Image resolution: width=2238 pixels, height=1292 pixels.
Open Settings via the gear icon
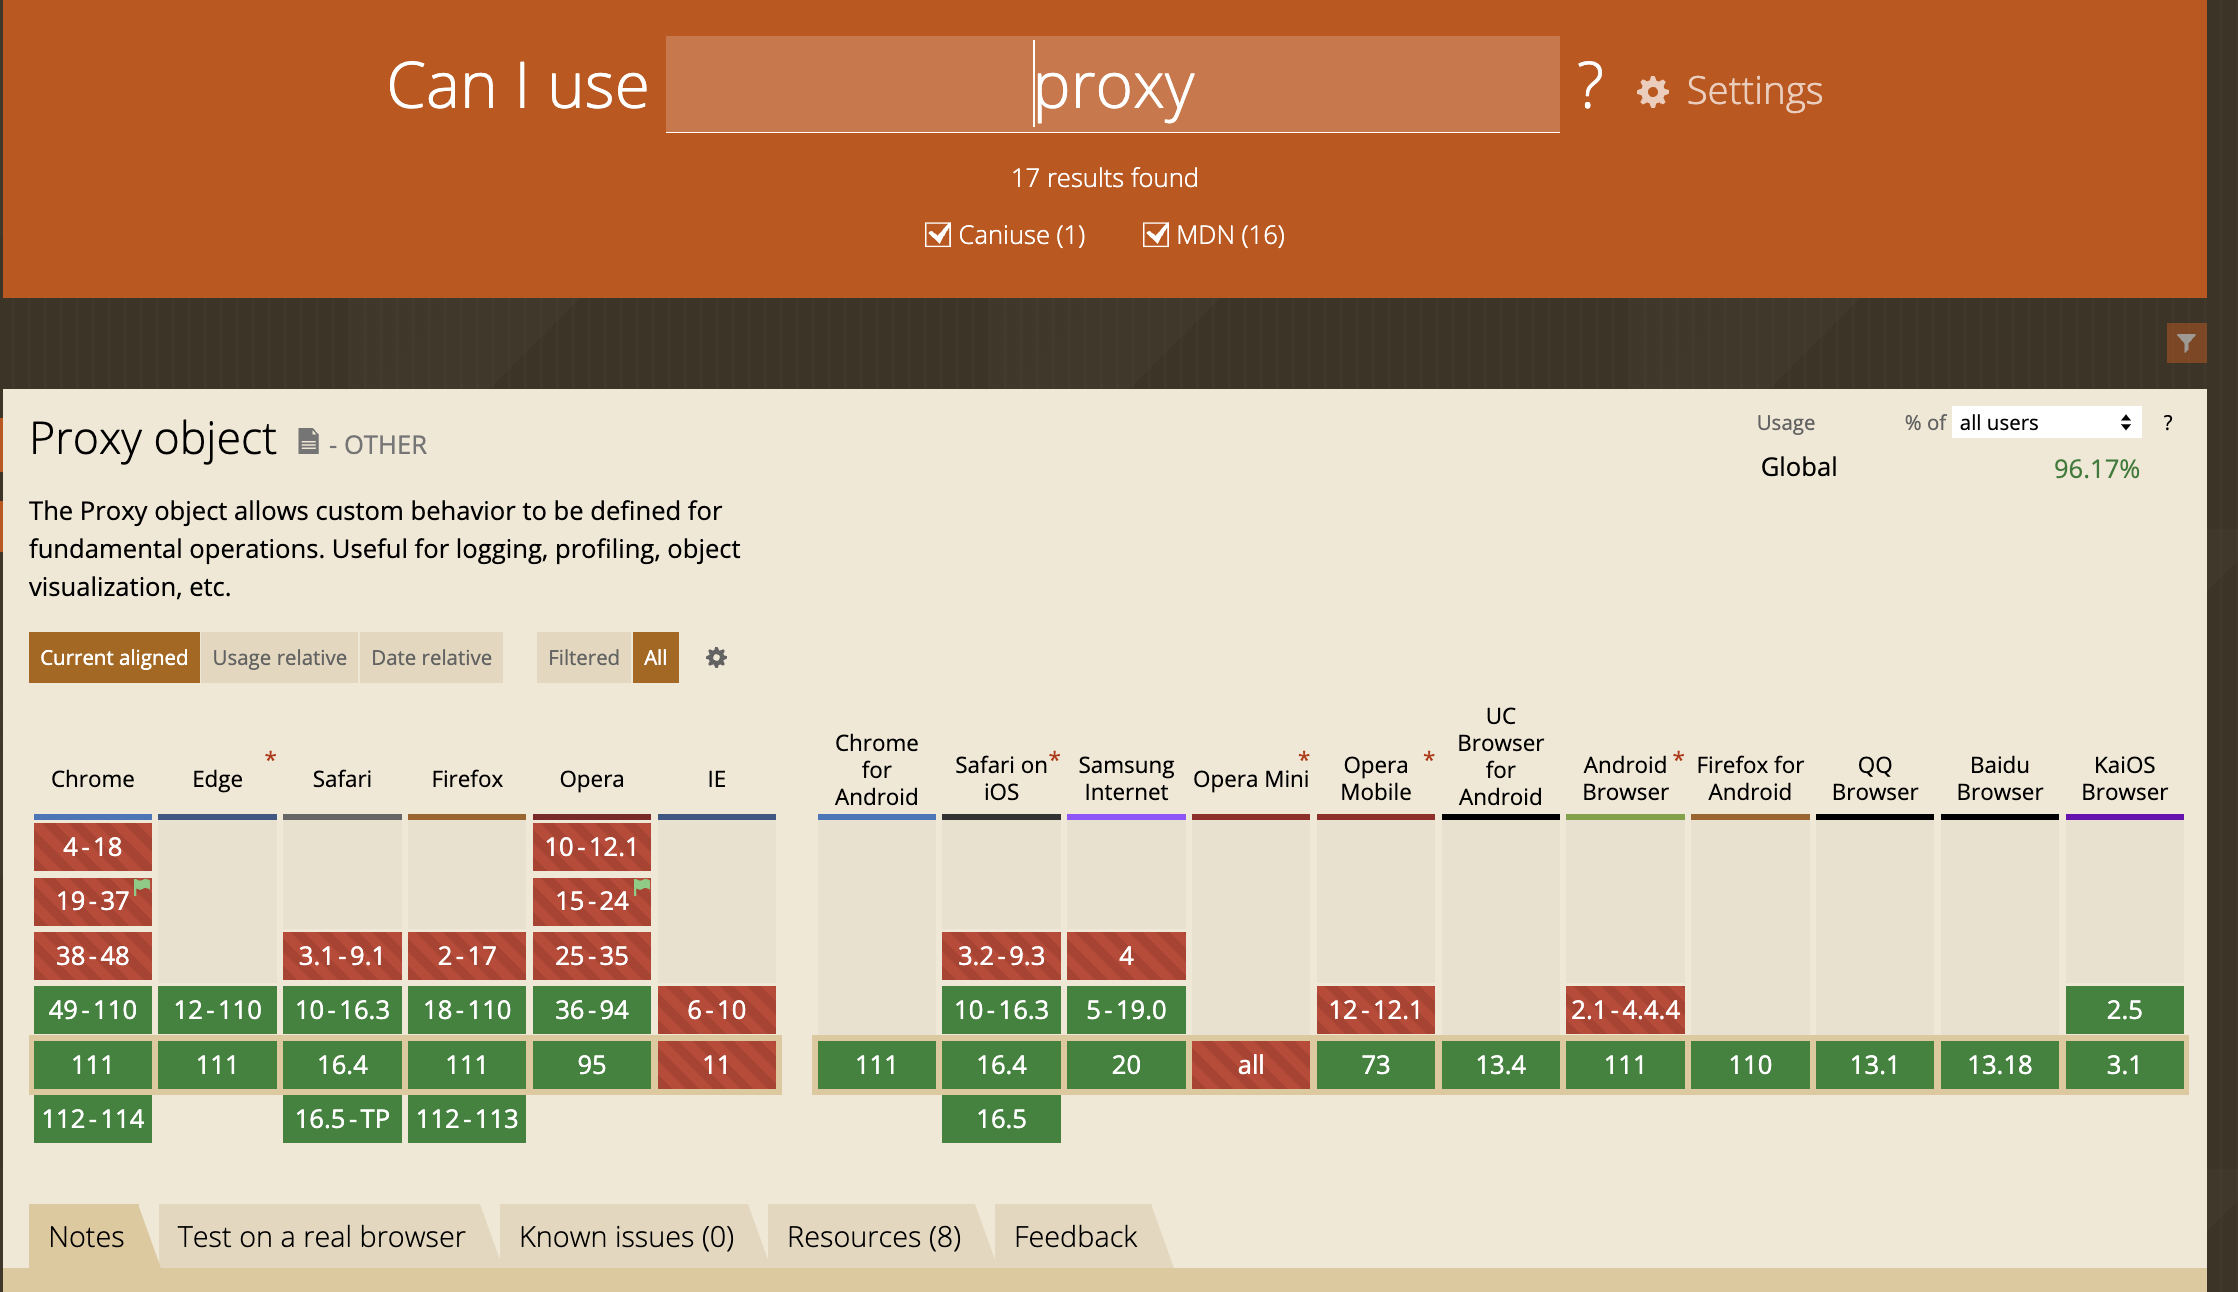click(x=1653, y=92)
